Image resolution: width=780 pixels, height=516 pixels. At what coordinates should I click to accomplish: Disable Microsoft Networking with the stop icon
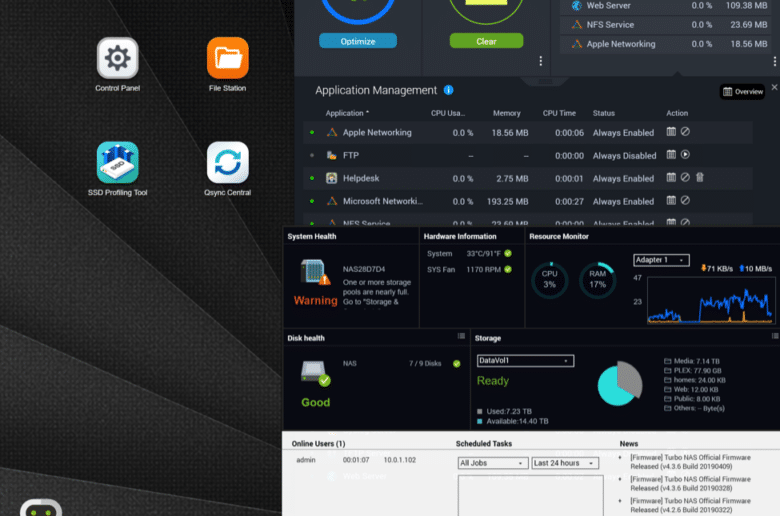coord(685,201)
